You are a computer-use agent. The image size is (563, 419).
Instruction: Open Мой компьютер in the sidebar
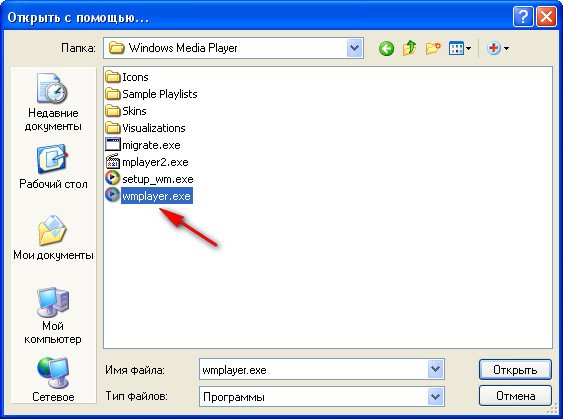pos(53,316)
